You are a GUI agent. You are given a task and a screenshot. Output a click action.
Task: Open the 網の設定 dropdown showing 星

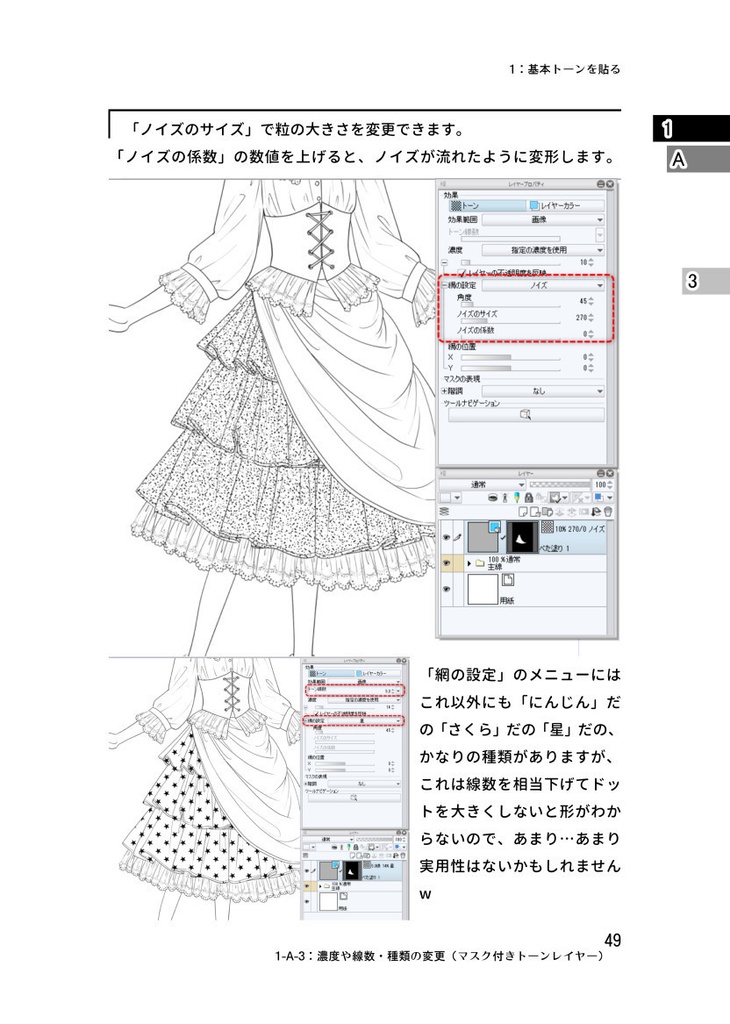pyautogui.click(x=364, y=721)
